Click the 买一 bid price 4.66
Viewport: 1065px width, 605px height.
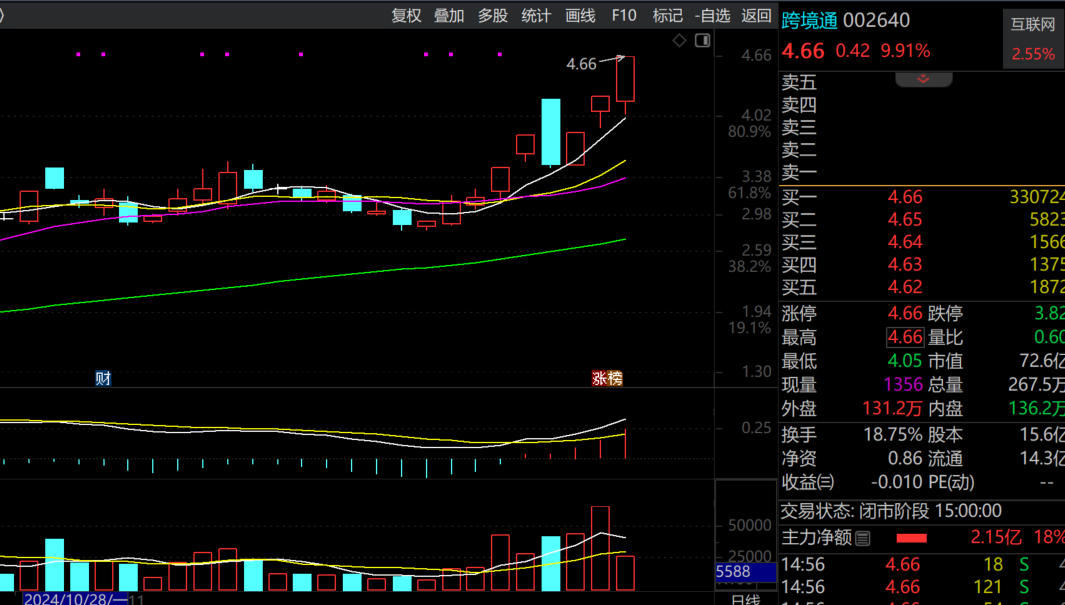(905, 197)
